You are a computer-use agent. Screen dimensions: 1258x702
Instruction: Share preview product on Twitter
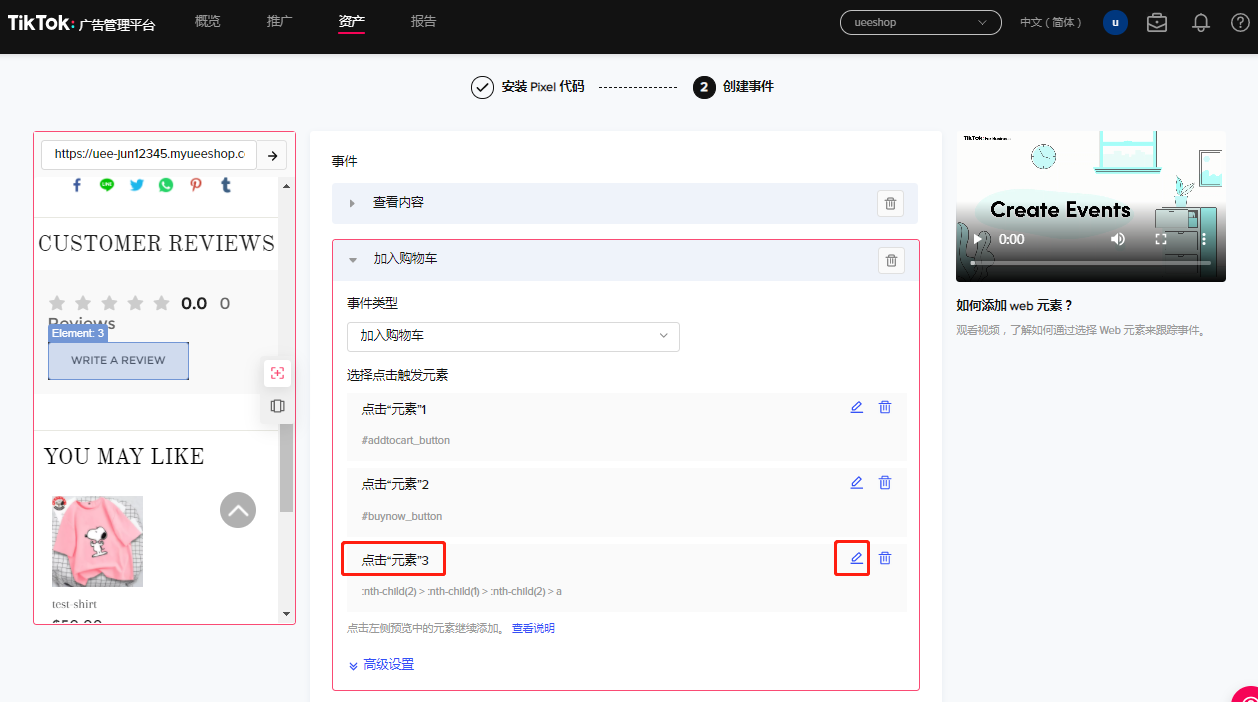pos(136,185)
